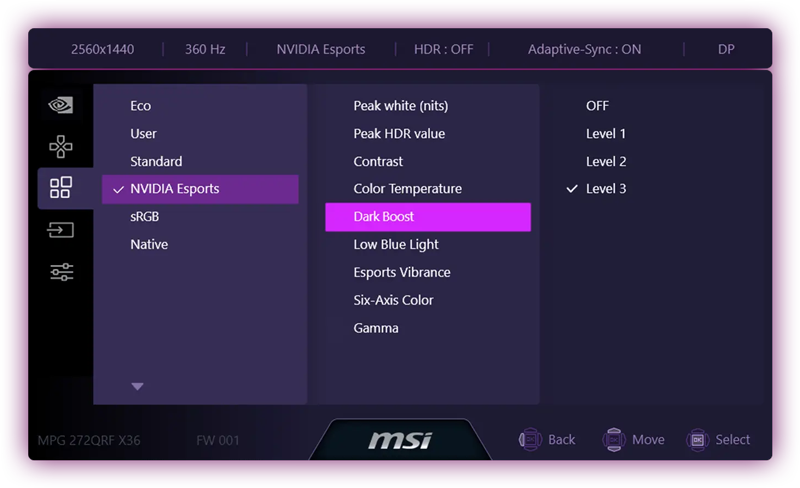Click the Move label
Screen dimensions: 800x488
[x=648, y=440]
